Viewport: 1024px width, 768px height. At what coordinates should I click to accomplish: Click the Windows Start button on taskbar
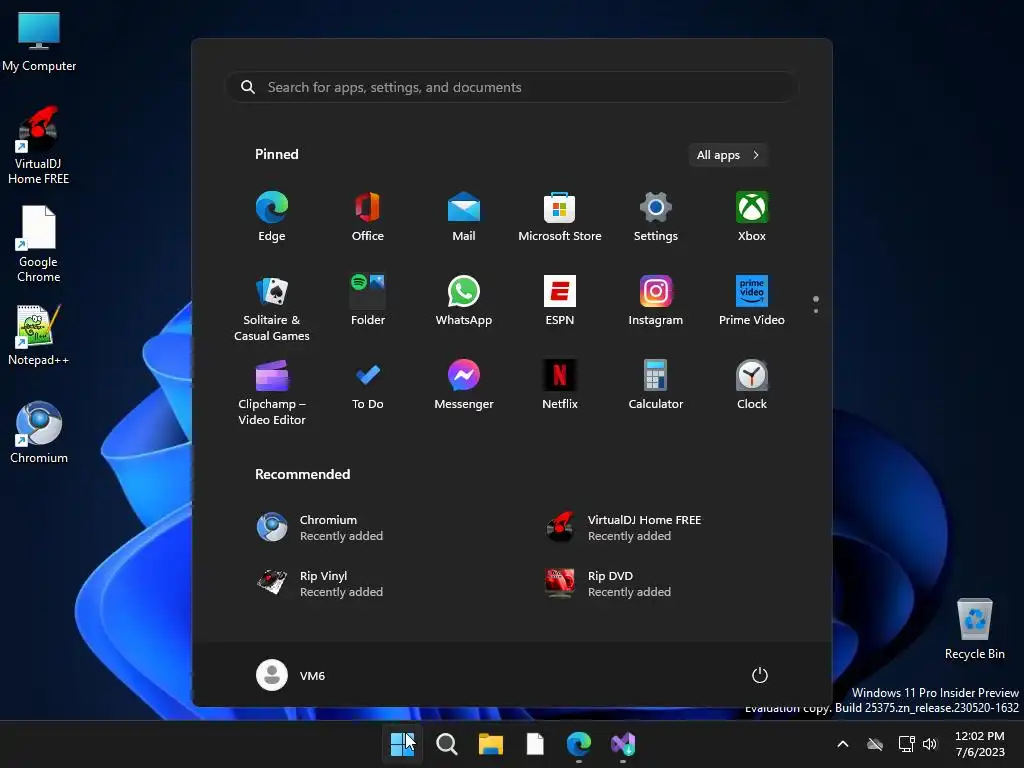(x=402, y=744)
